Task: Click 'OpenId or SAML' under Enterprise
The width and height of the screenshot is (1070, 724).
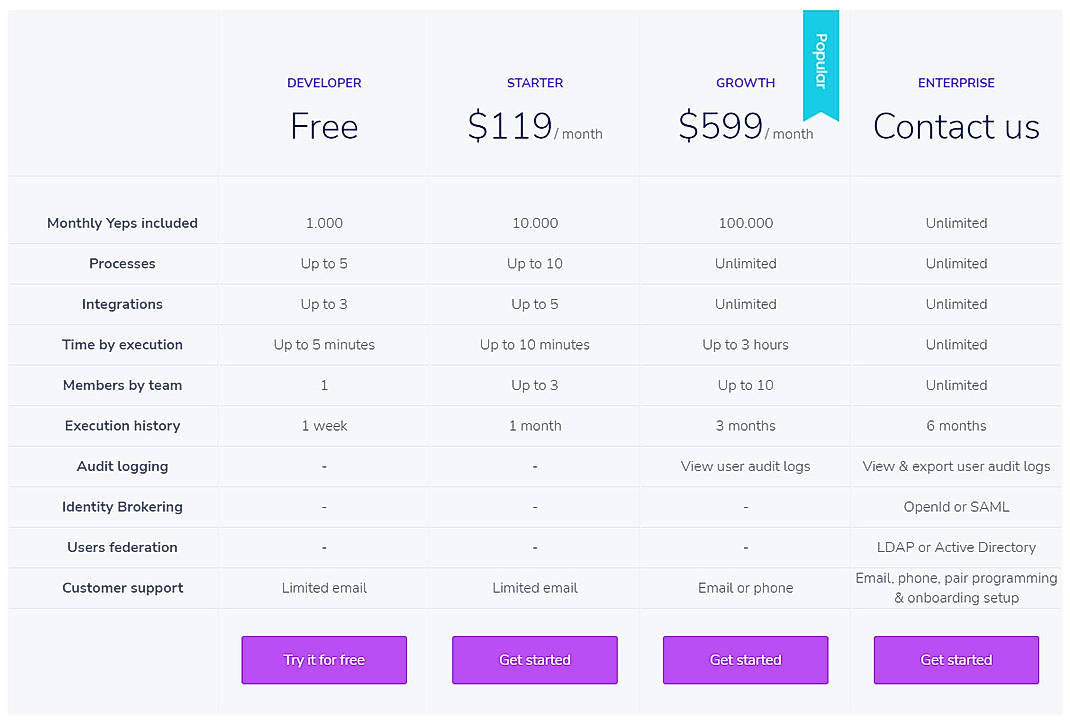Action: [x=955, y=507]
